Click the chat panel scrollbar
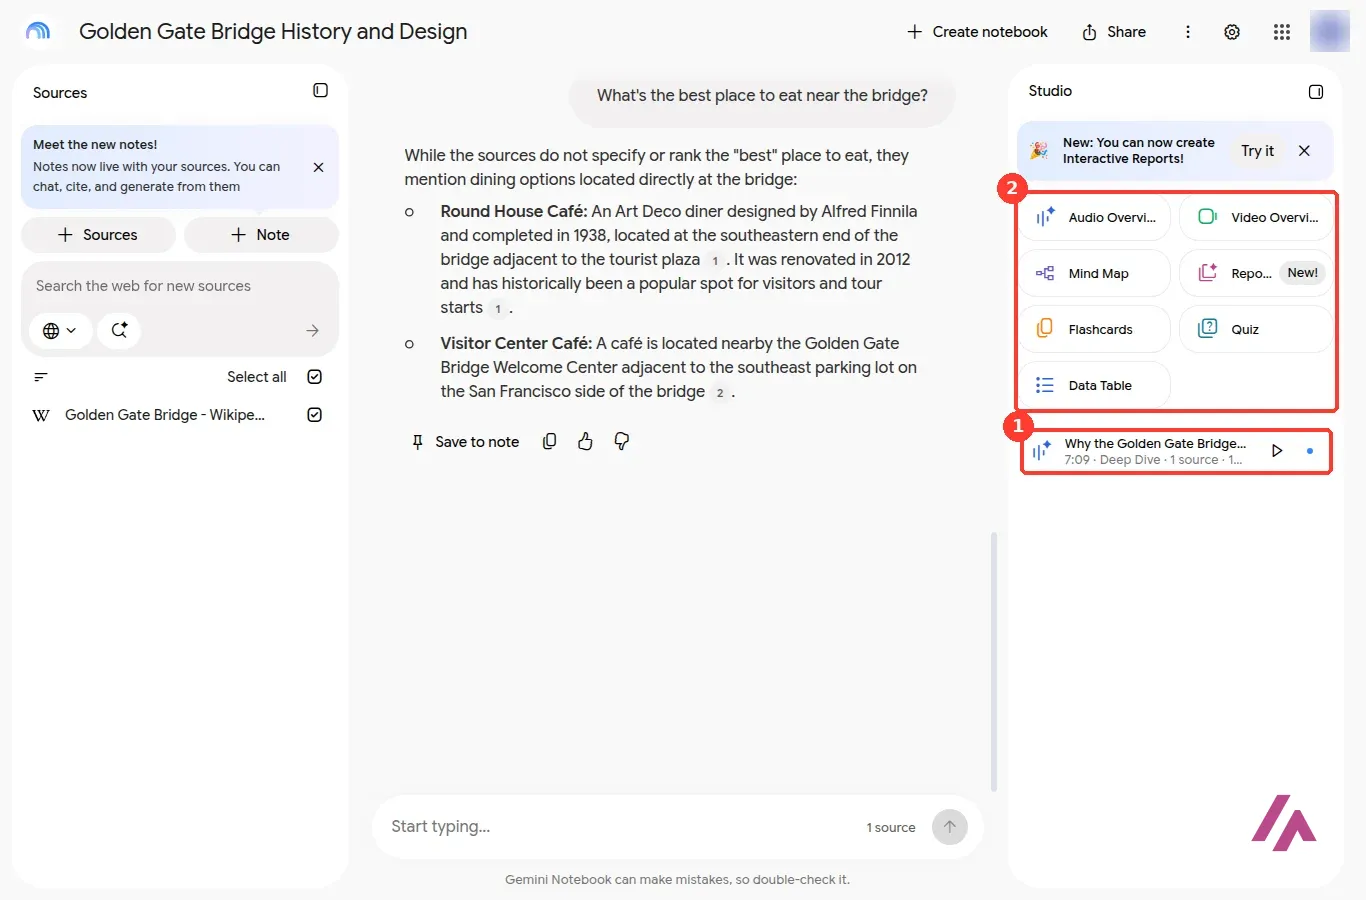Viewport: 1366px width, 900px height. [x=993, y=661]
